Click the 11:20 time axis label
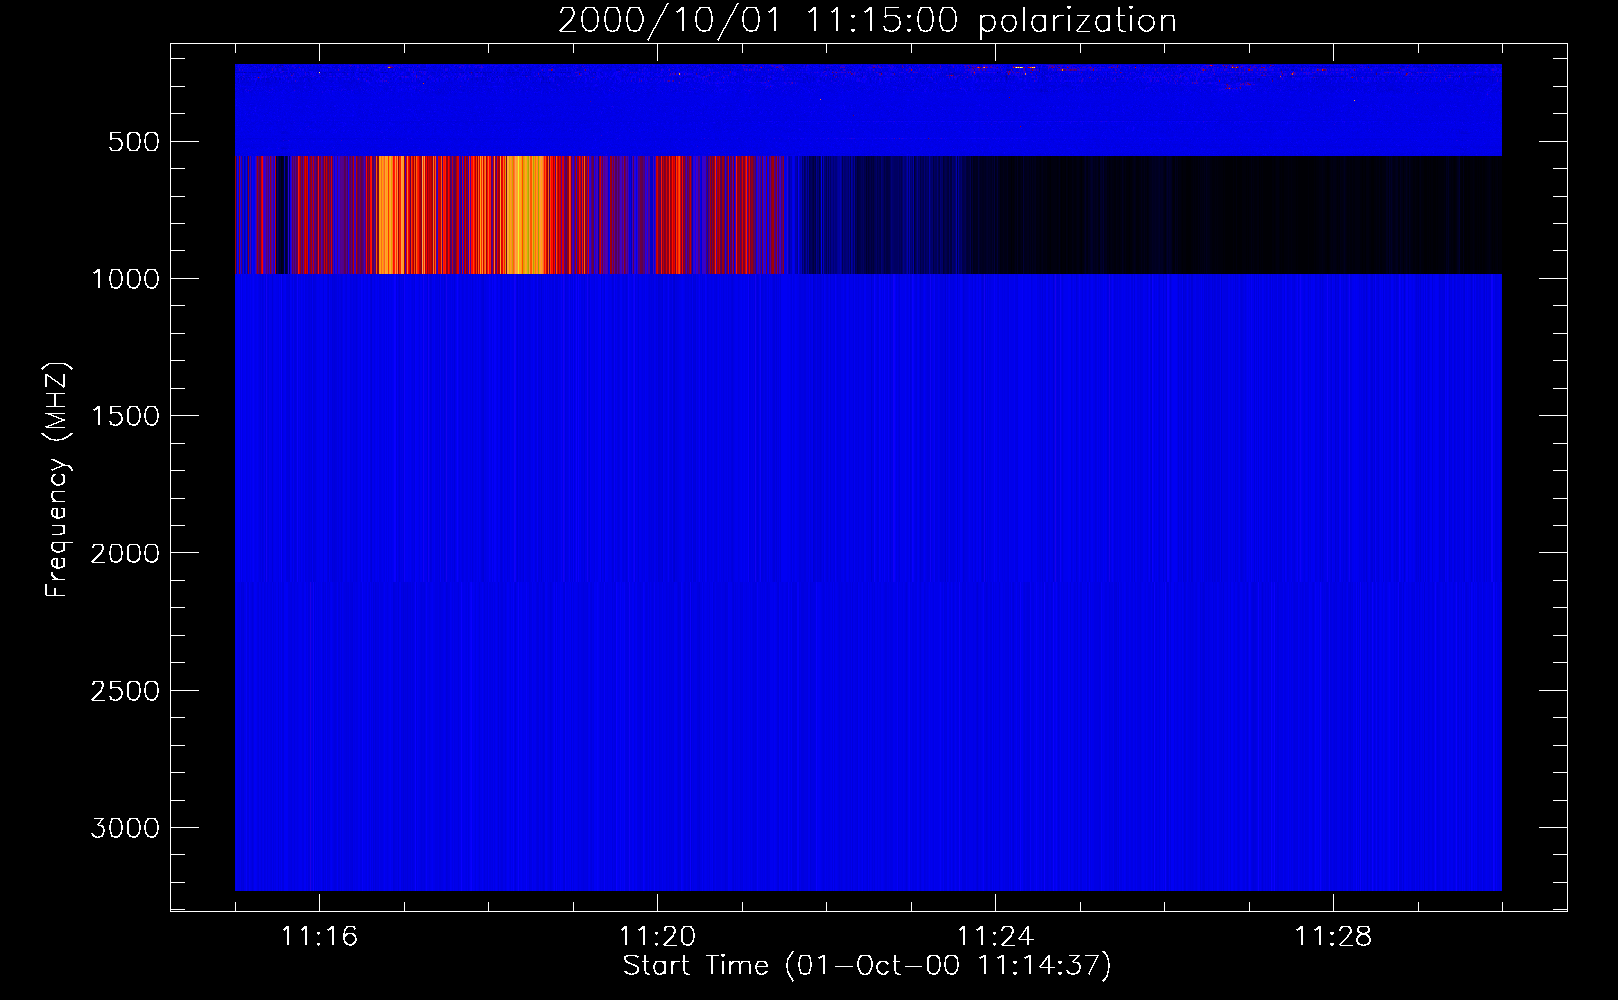Screen dimensions: 1618x1000 pos(657,936)
